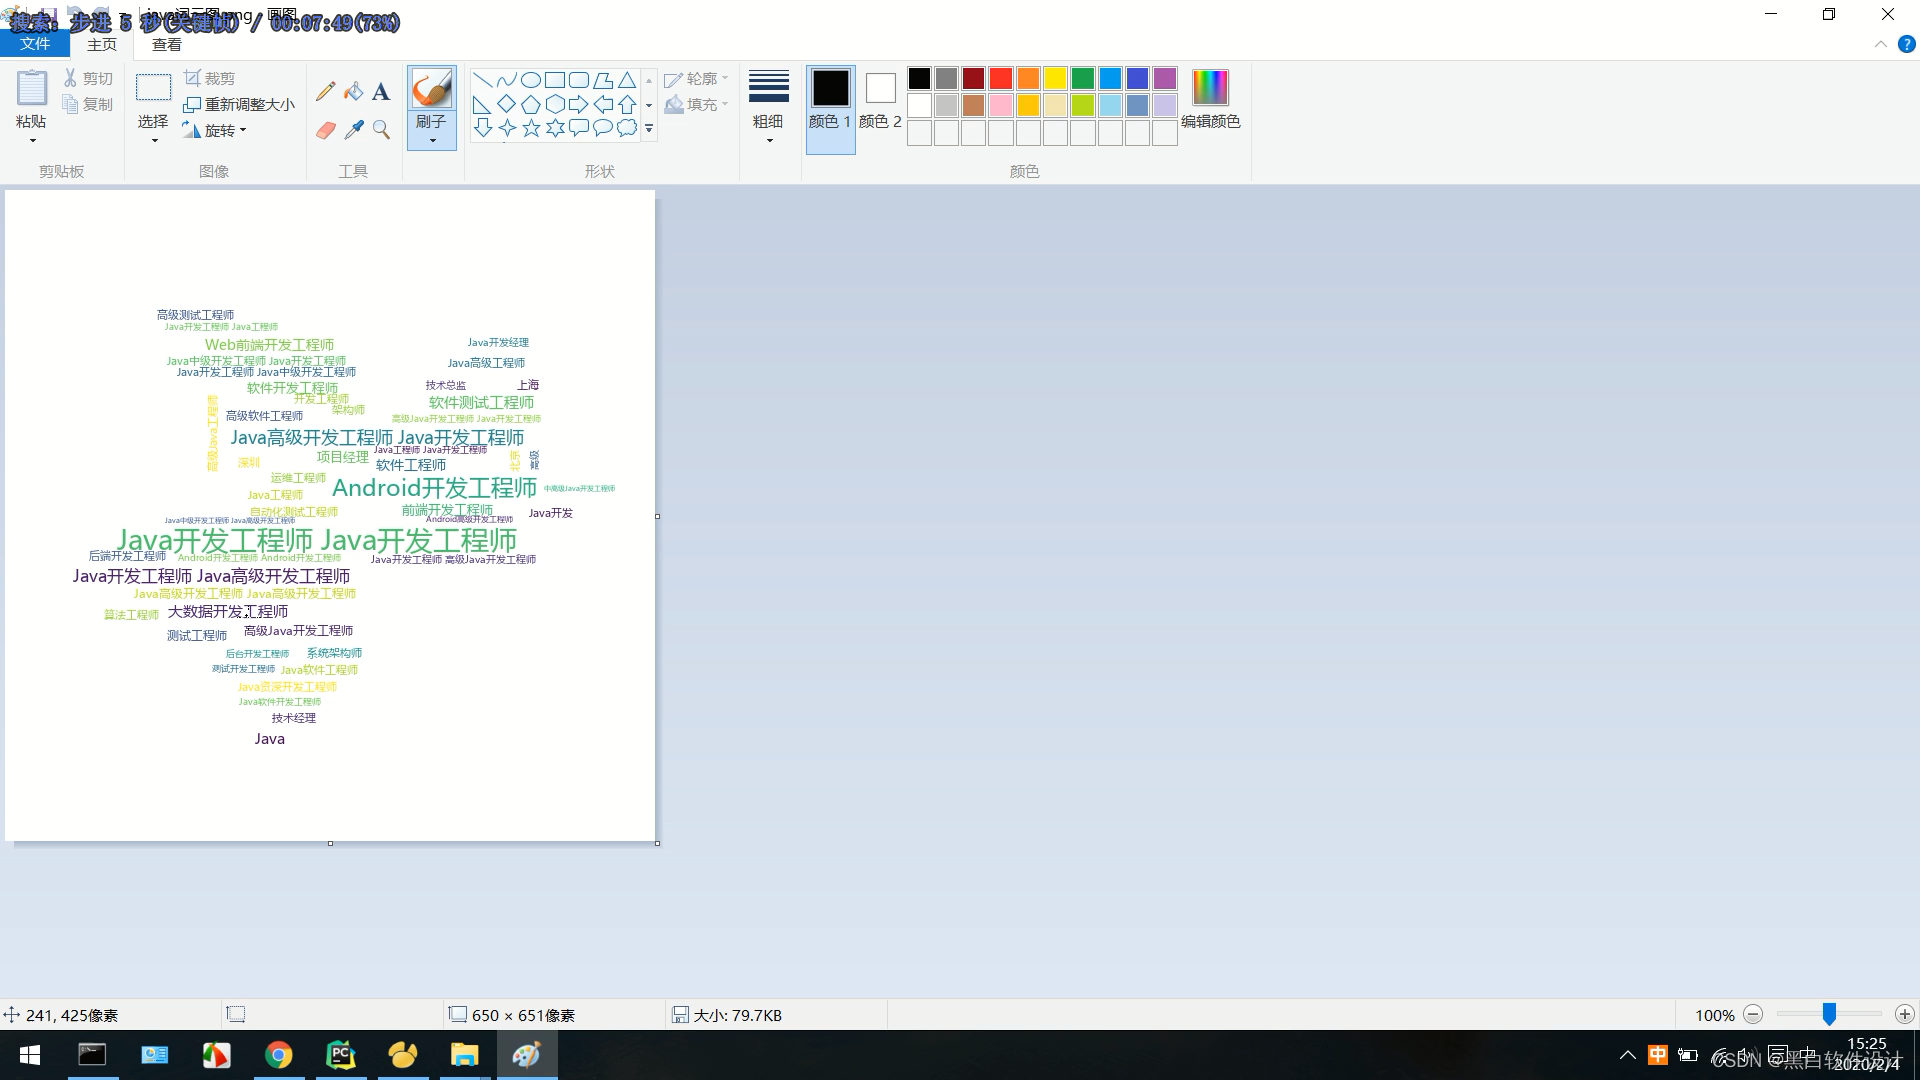
Task: Click the Paste clipboard icon
Action: point(31,88)
